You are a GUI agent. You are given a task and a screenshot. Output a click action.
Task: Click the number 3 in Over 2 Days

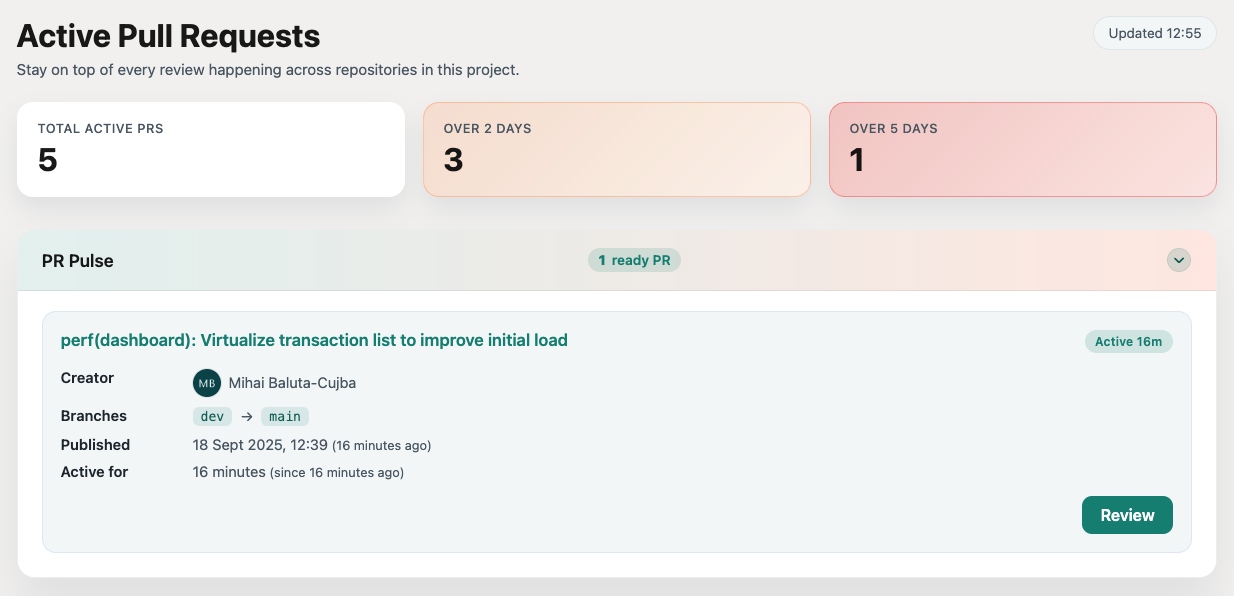pyautogui.click(x=453, y=160)
